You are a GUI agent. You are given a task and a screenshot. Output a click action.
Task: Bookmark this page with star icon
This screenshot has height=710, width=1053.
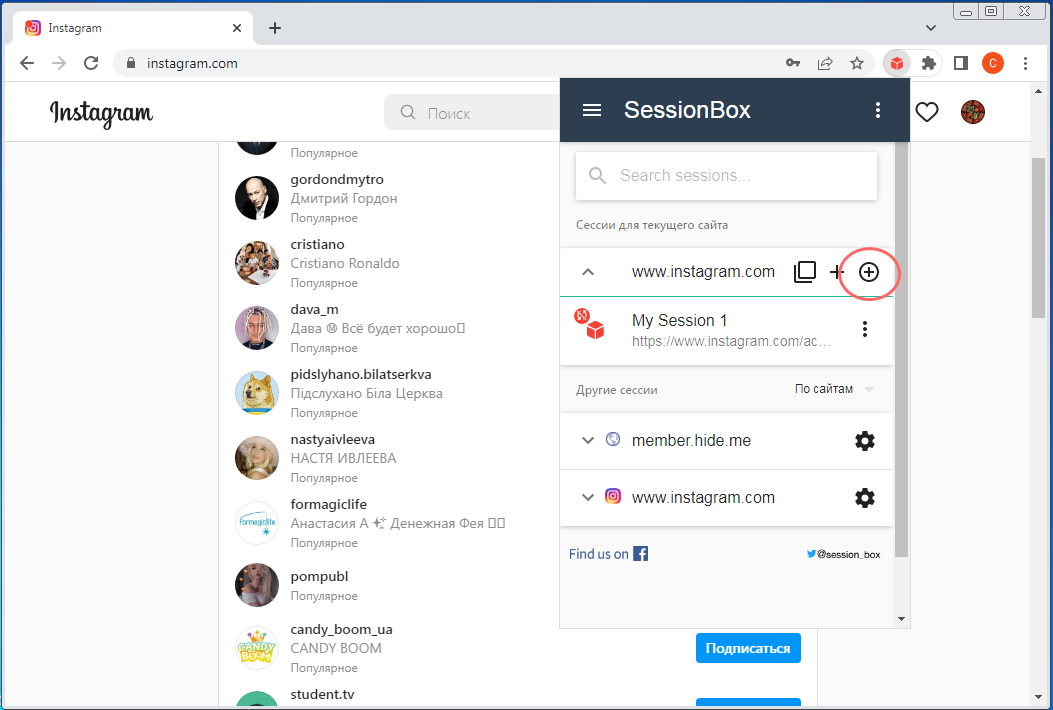click(x=856, y=64)
